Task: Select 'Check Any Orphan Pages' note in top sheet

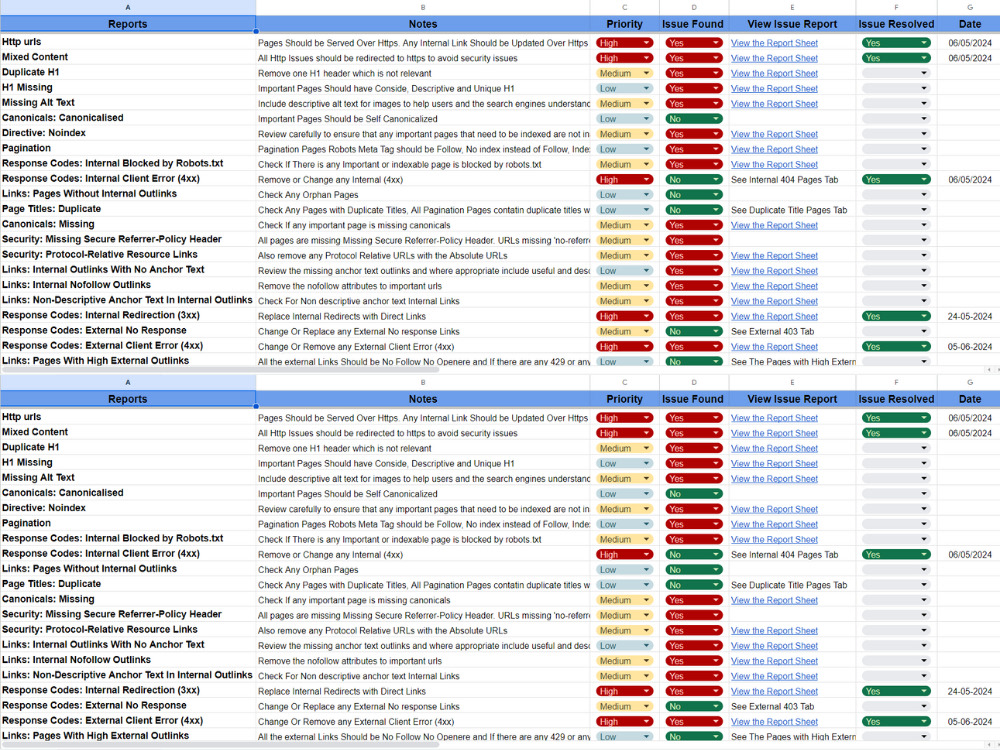Action: pyautogui.click(x=423, y=195)
